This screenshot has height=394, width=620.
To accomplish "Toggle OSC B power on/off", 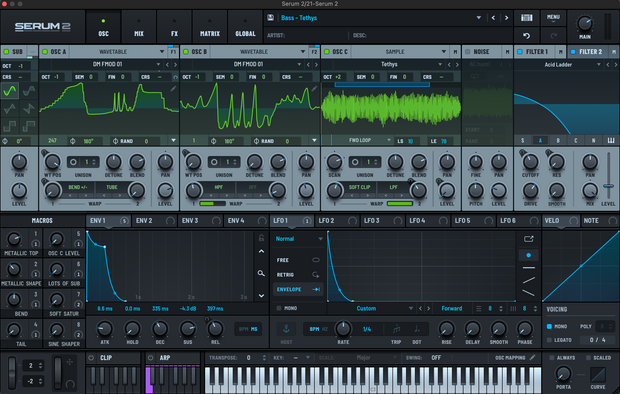I will pyautogui.click(x=185, y=52).
